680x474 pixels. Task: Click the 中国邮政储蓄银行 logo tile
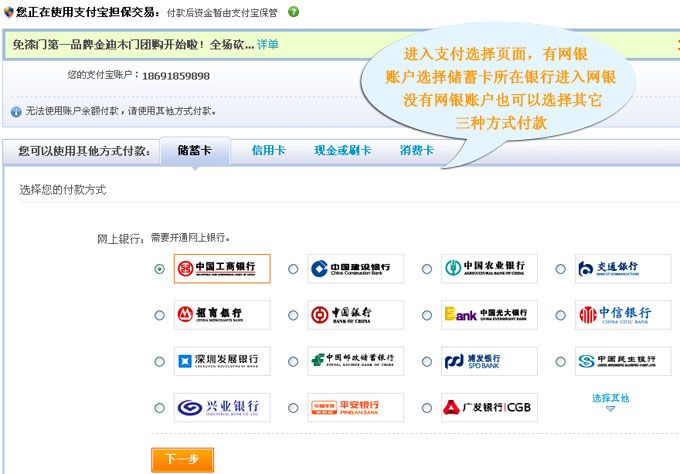pos(356,361)
